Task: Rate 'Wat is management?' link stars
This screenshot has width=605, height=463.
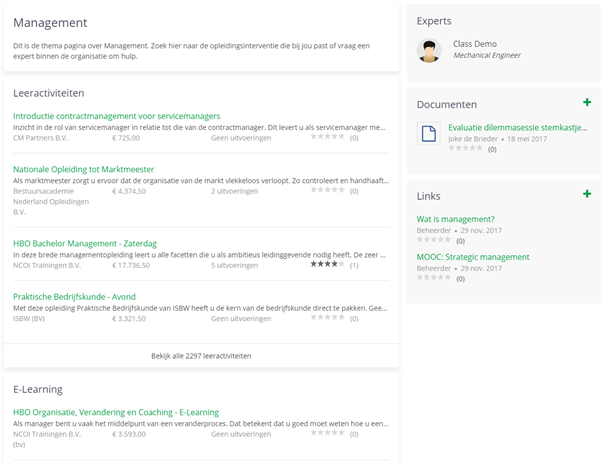Action: click(x=434, y=240)
